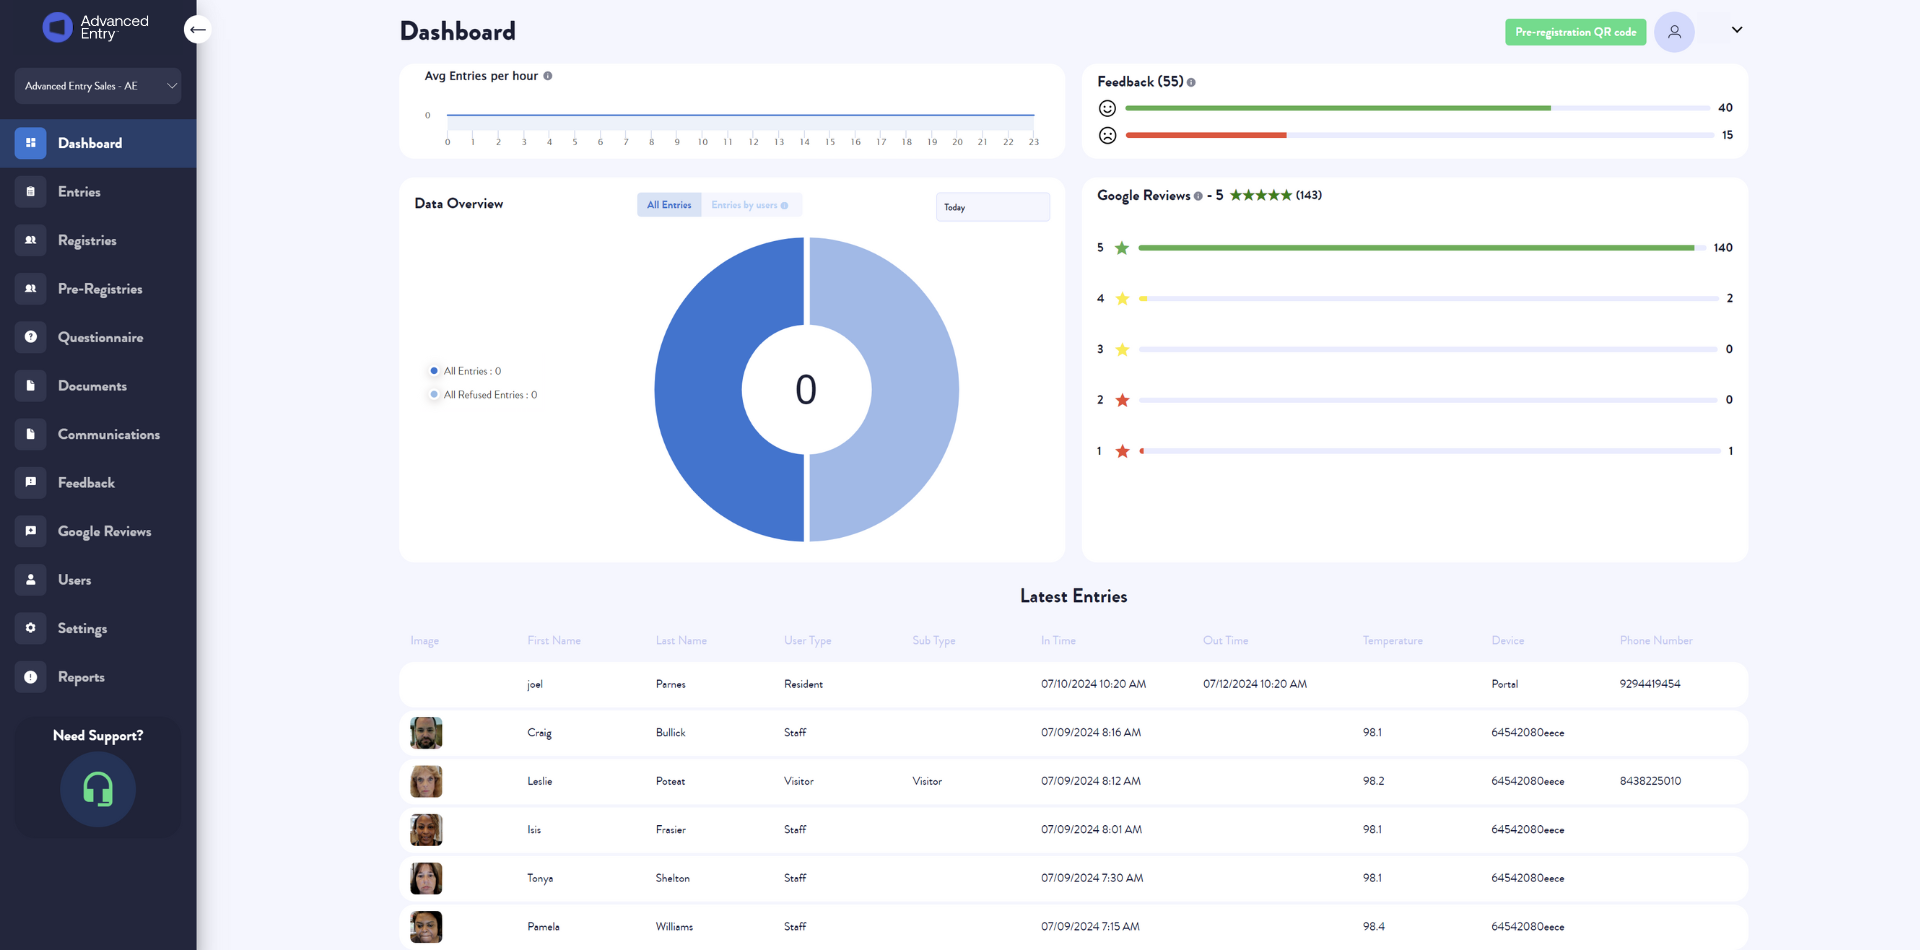Open the Today date filter
This screenshot has height=950, width=1920.
click(x=992, y=207)
